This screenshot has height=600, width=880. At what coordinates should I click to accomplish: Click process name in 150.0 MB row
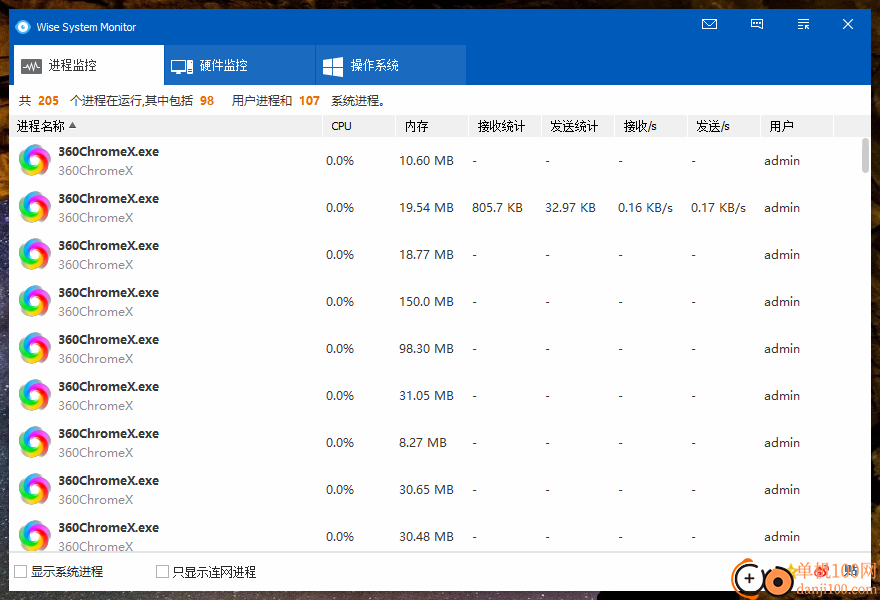point(109,293)
